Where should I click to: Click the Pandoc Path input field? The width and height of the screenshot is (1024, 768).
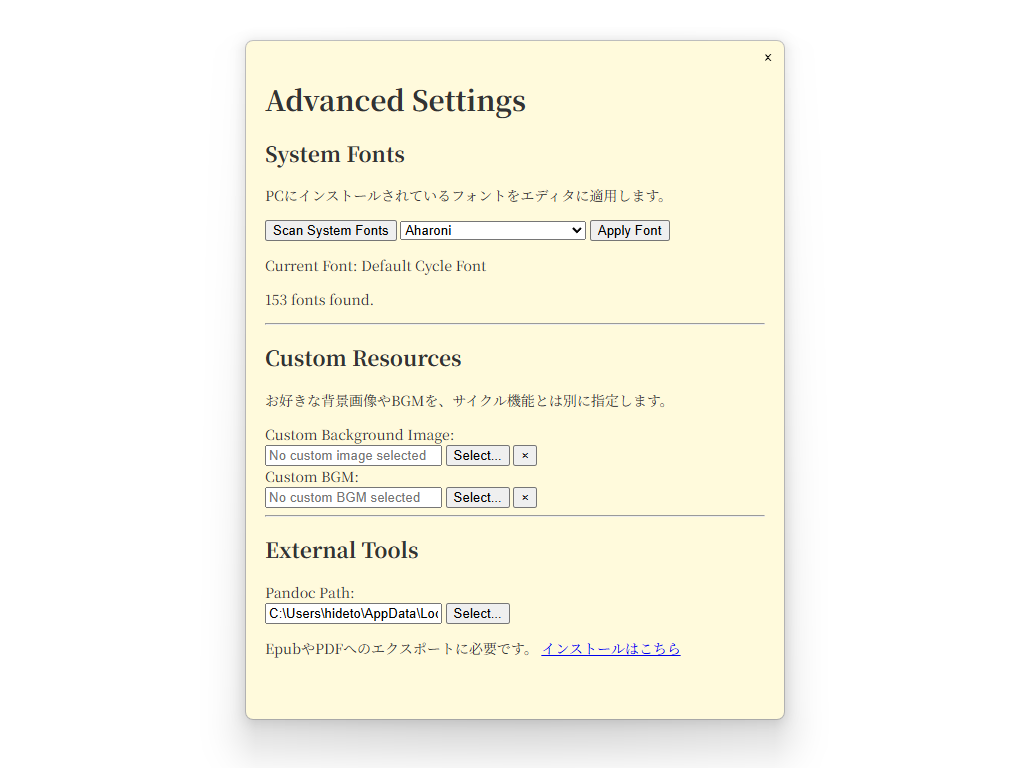coord(352,613)
